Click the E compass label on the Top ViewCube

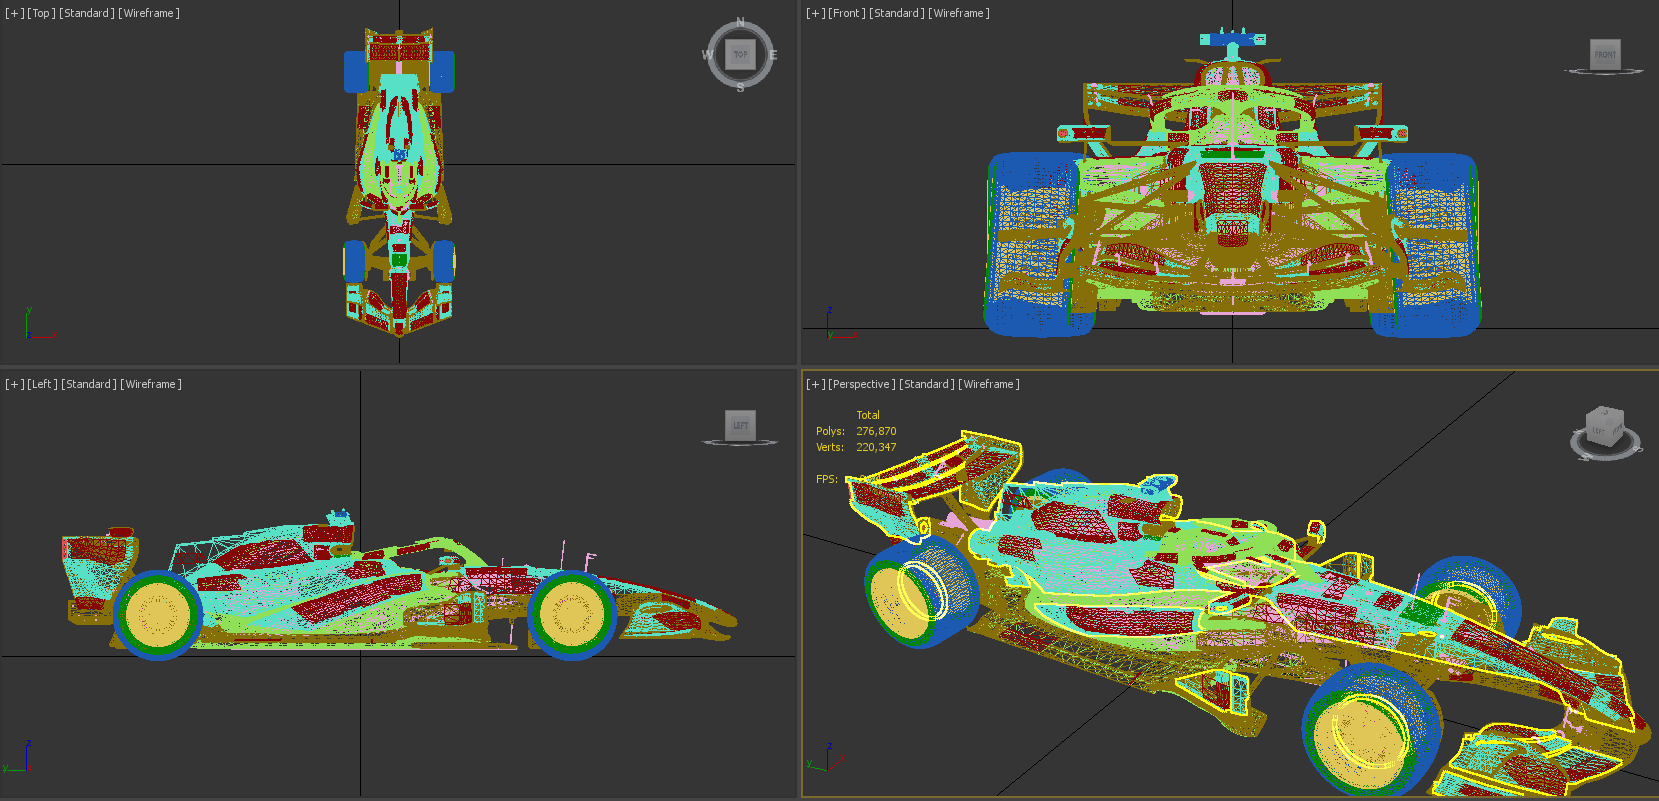pos(773,55)
